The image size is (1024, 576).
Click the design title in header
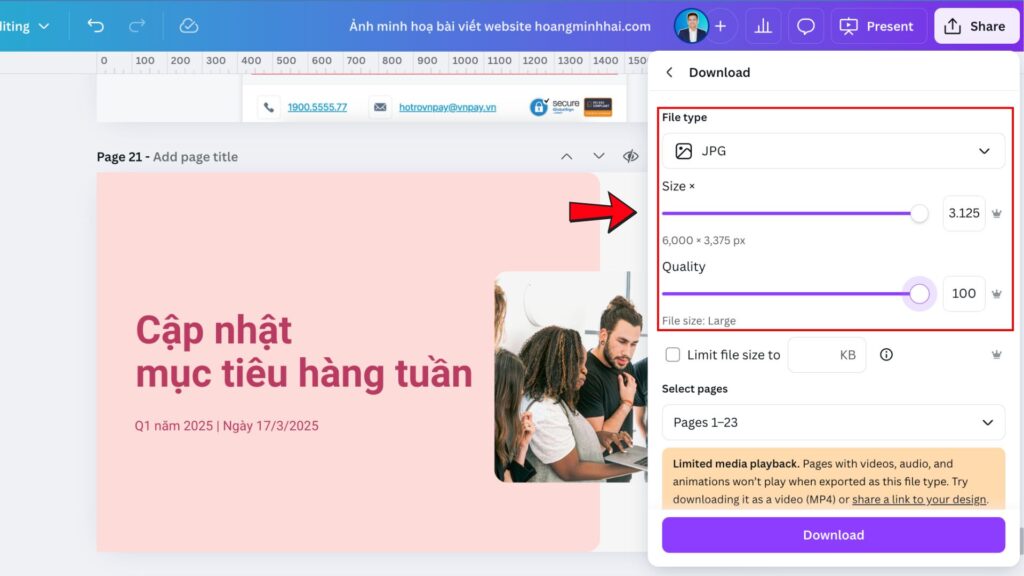click(500, 26)
